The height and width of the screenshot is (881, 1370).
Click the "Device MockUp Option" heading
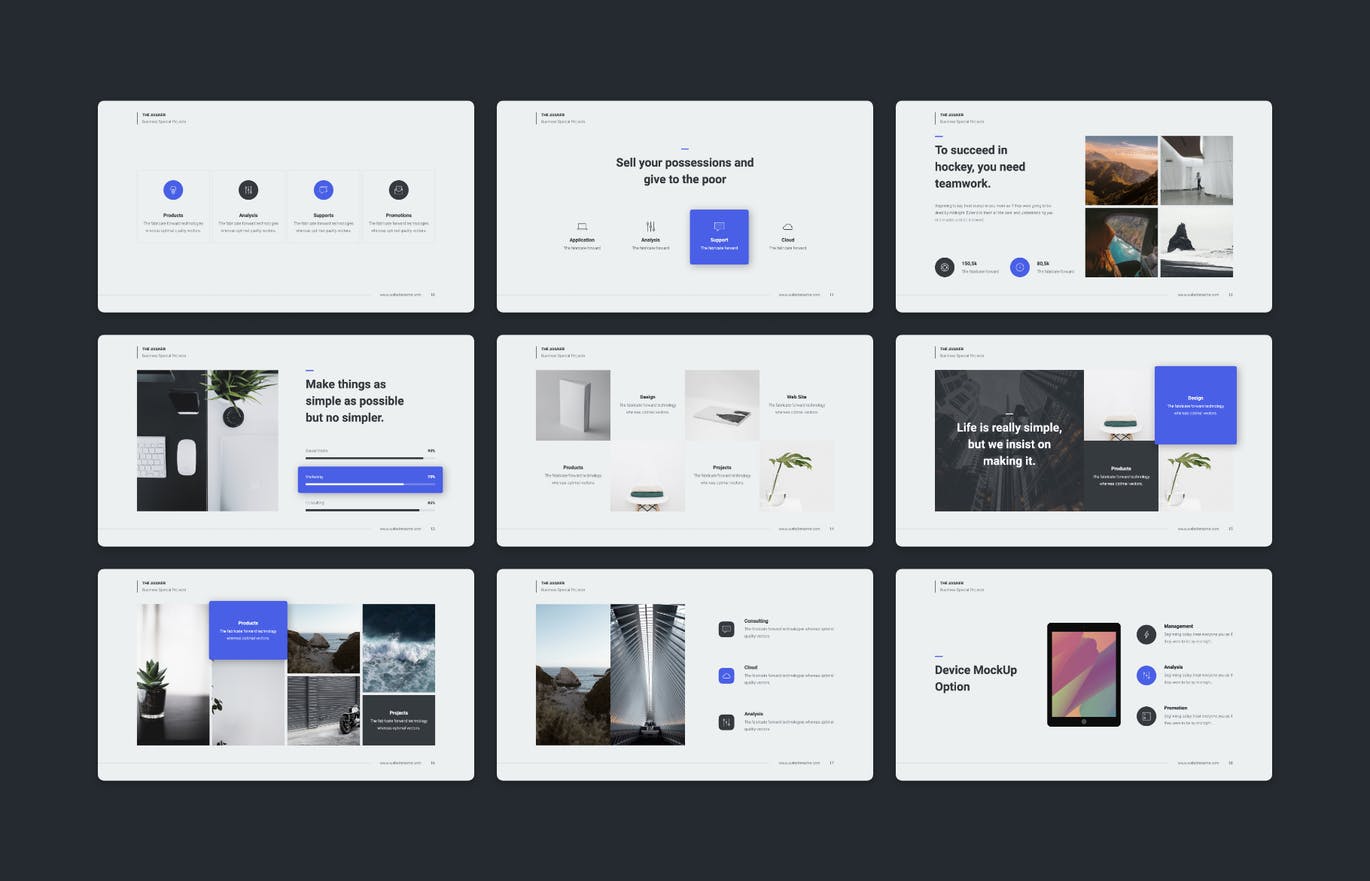[x=975, y=678]
